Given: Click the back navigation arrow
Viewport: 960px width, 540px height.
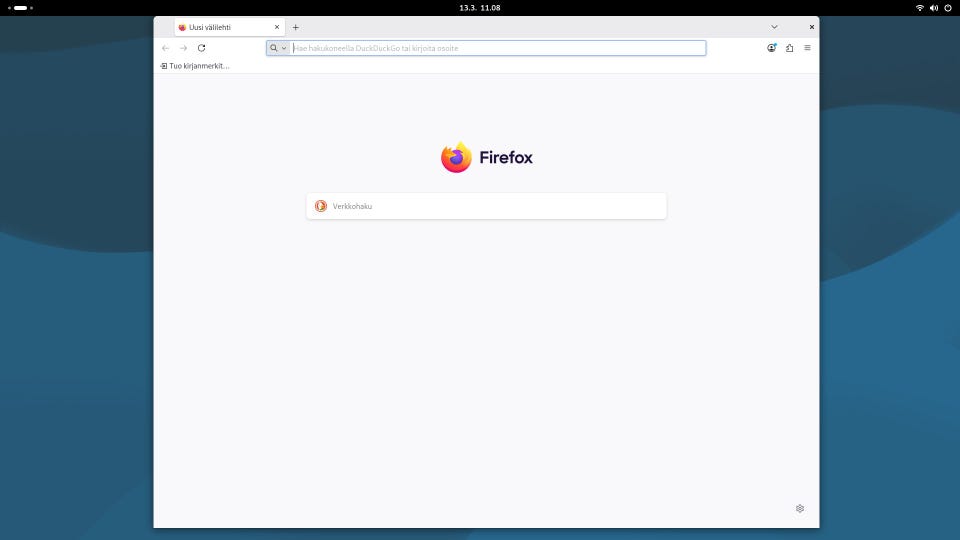Looking at the screenshot, I should (165, 48).
